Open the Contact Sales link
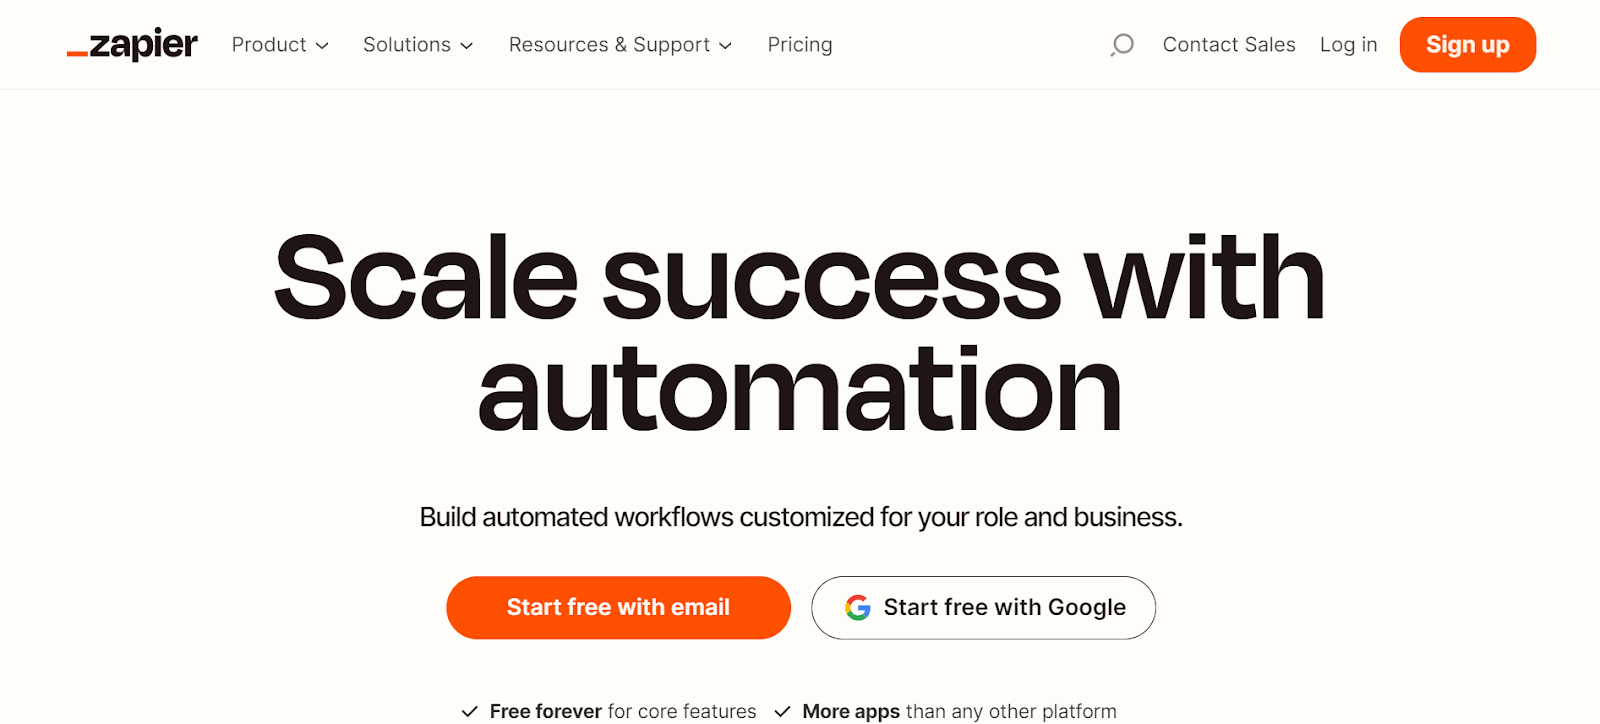Viewport: 1600px width, 724px height. 1228,44
